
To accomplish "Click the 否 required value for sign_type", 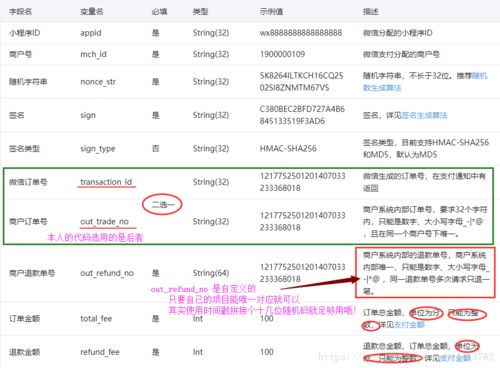I will [x=155, y=149].
